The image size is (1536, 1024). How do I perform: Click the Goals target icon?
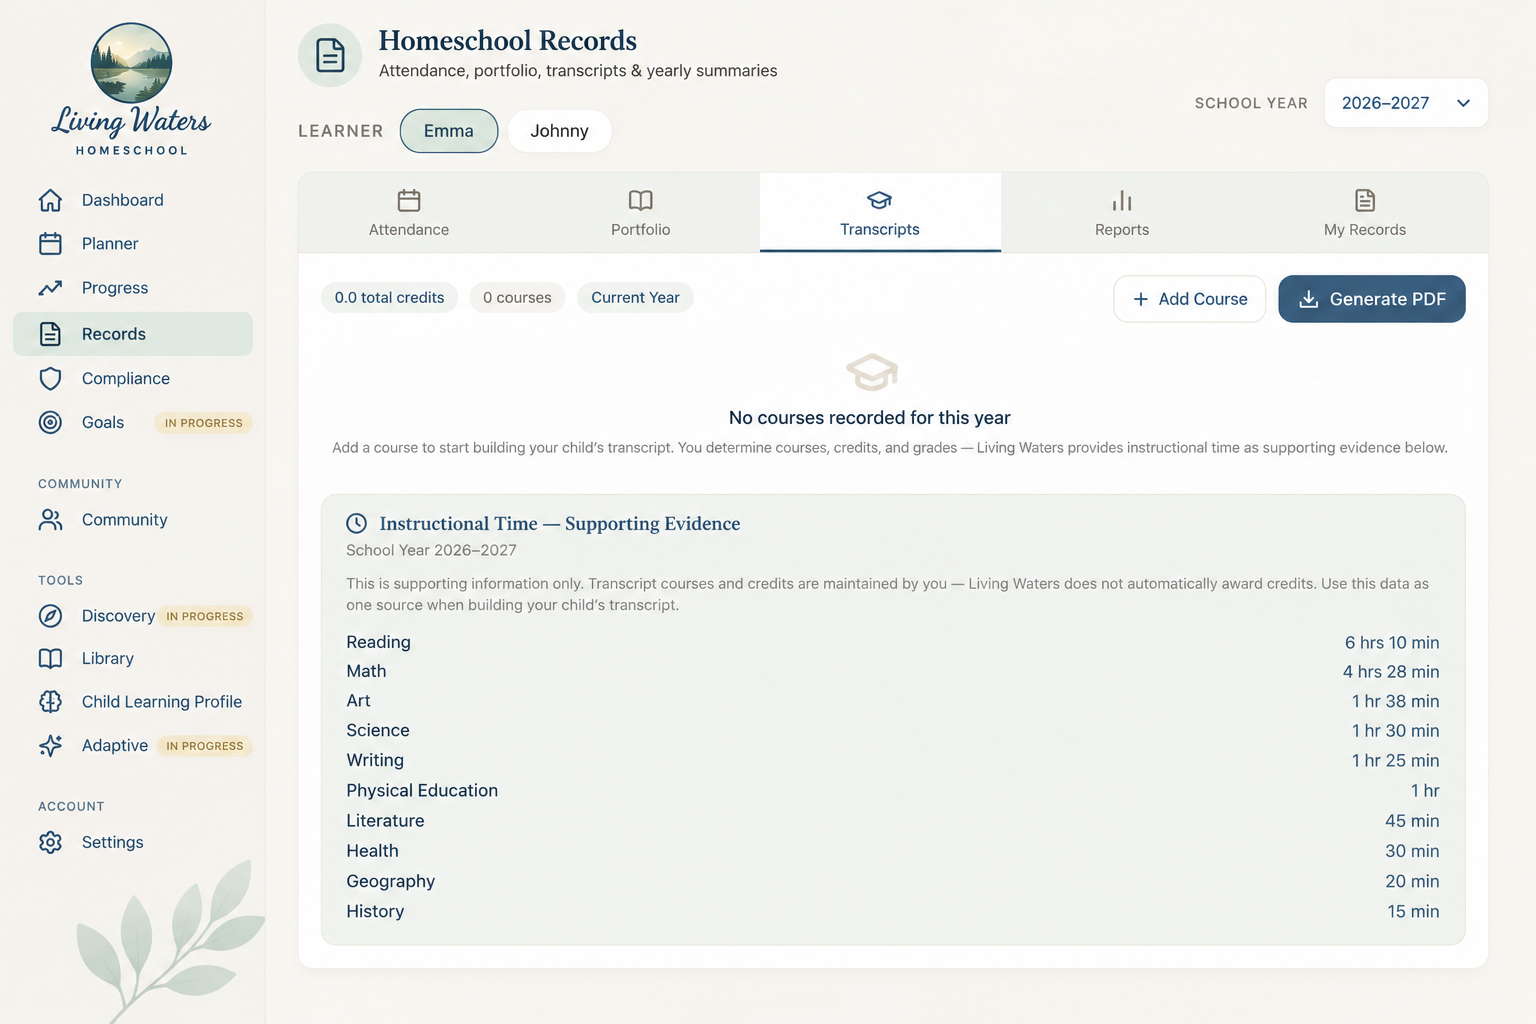pos(50,422)
